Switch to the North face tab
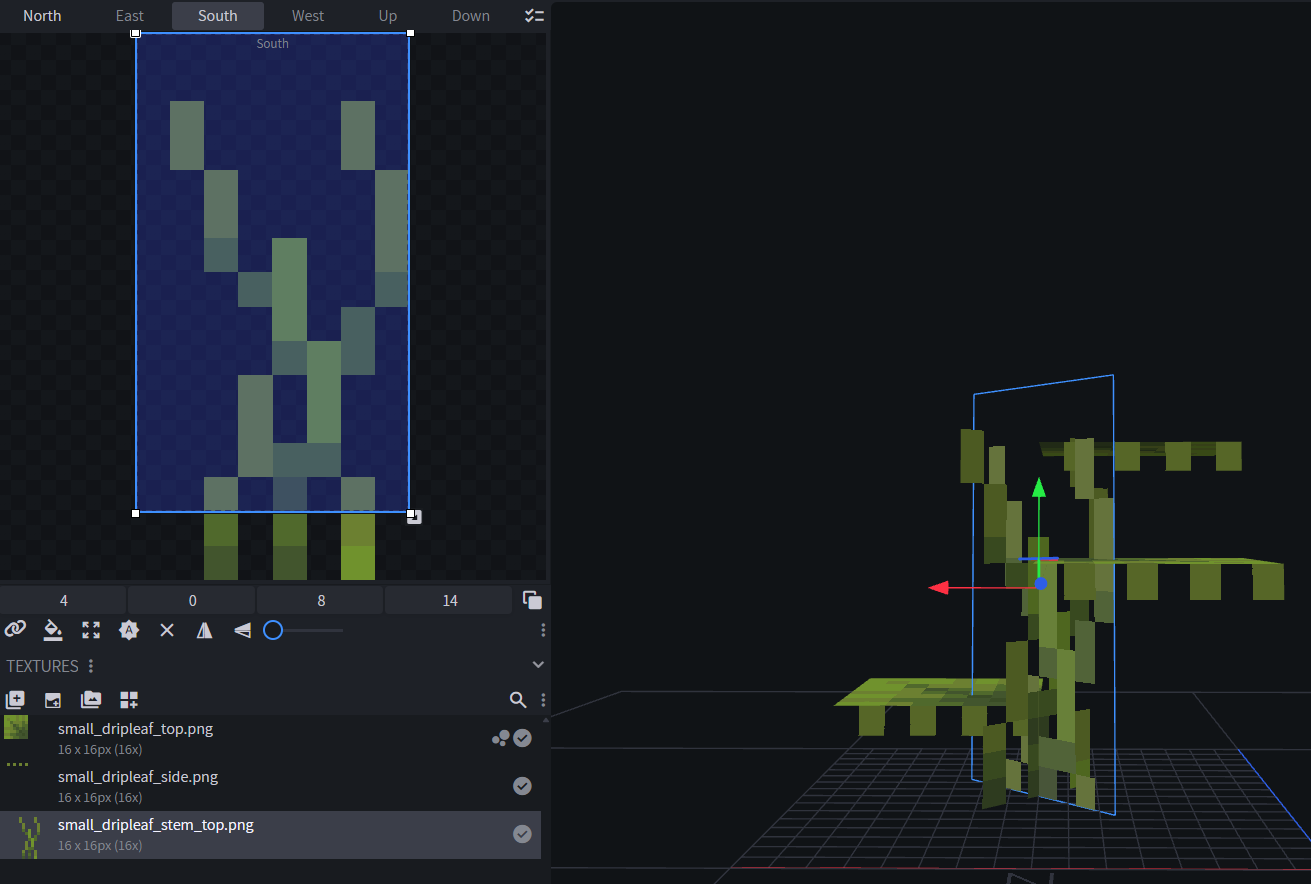1311x884 pixels. coord(42,16)
